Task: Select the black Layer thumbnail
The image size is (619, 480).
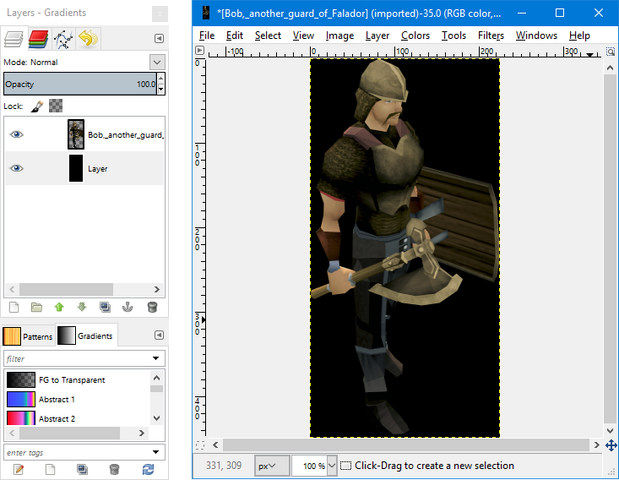Action: [x=76, y=169]
